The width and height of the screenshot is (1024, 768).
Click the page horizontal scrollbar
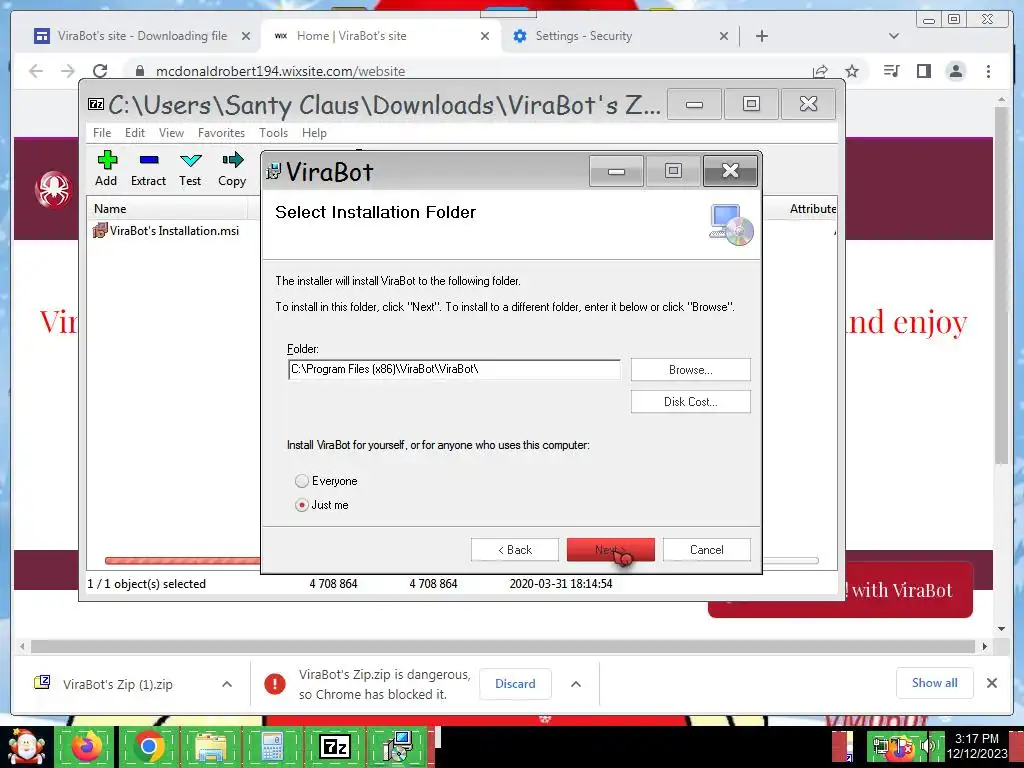click(503, 647)
